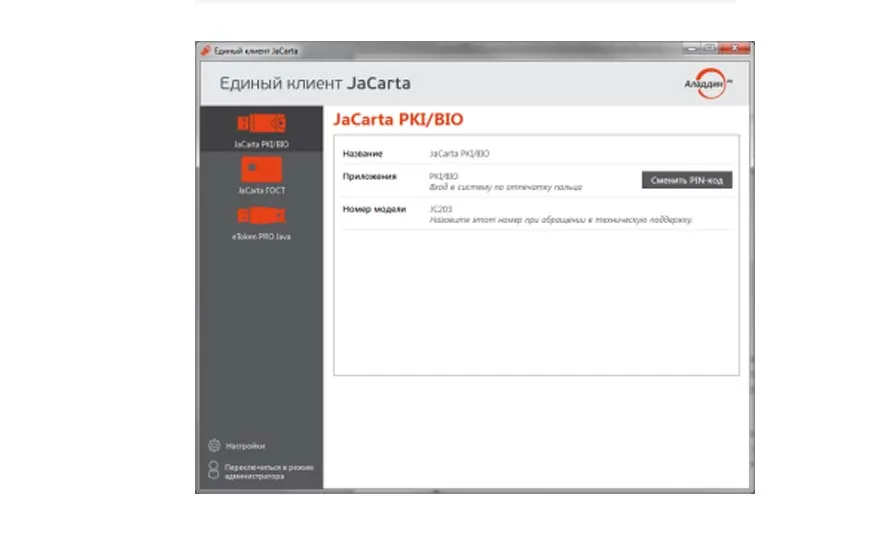Click the Сменить PIN-код button
This screenshot has height=536, width=878.
686,180
